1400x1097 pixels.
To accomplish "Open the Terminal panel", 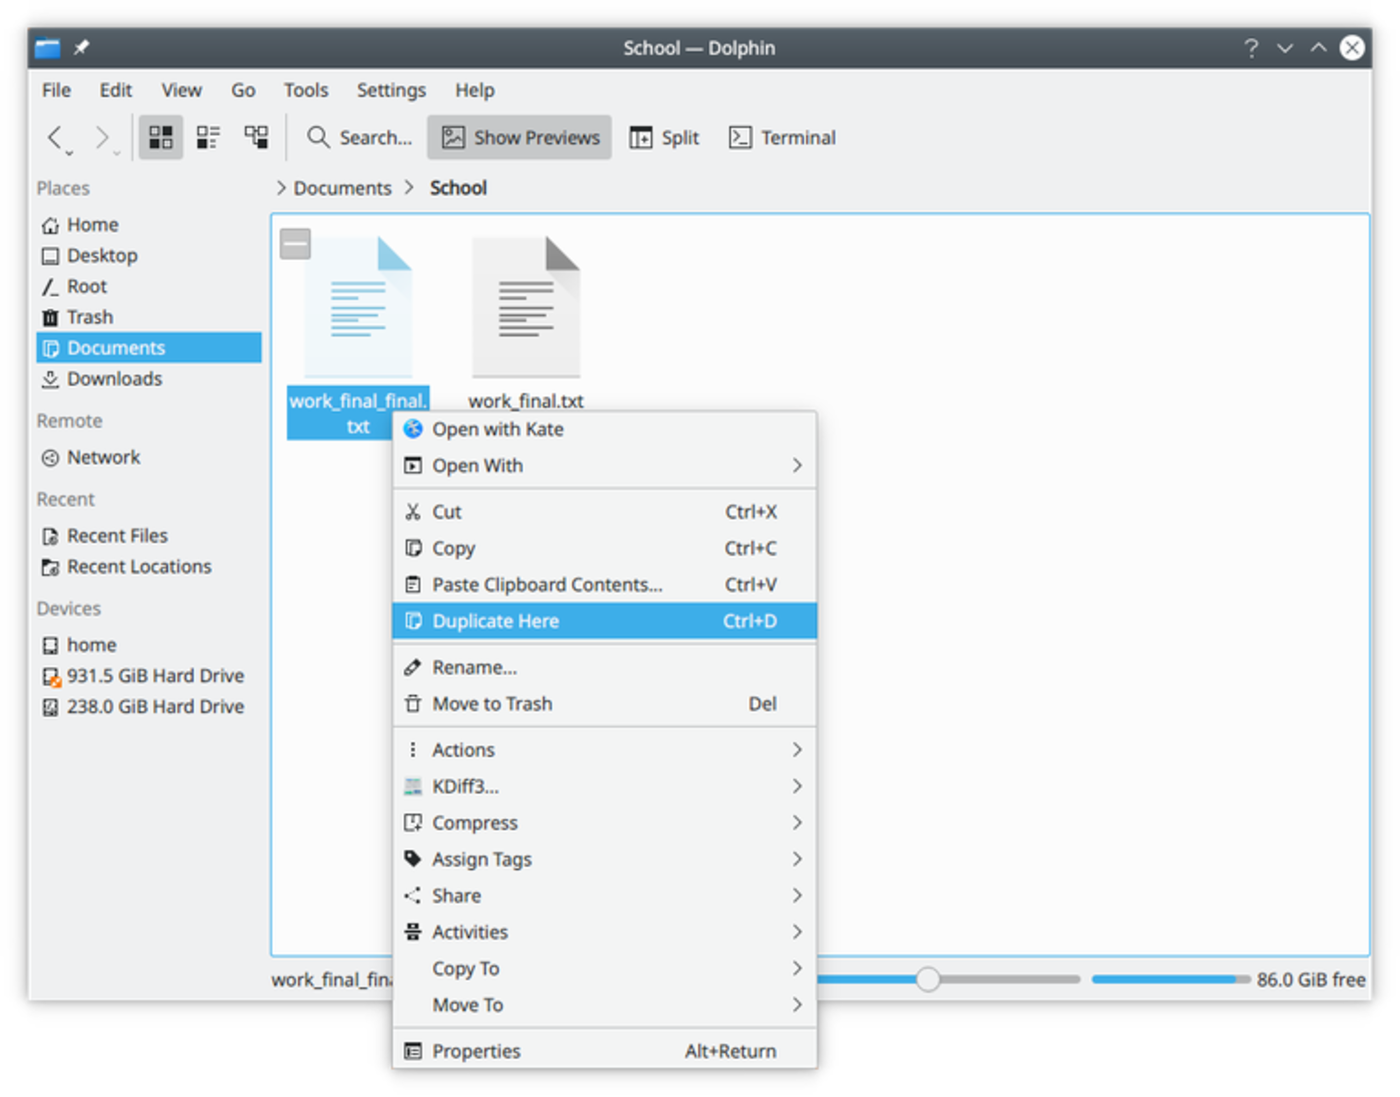I will (782, 137).
